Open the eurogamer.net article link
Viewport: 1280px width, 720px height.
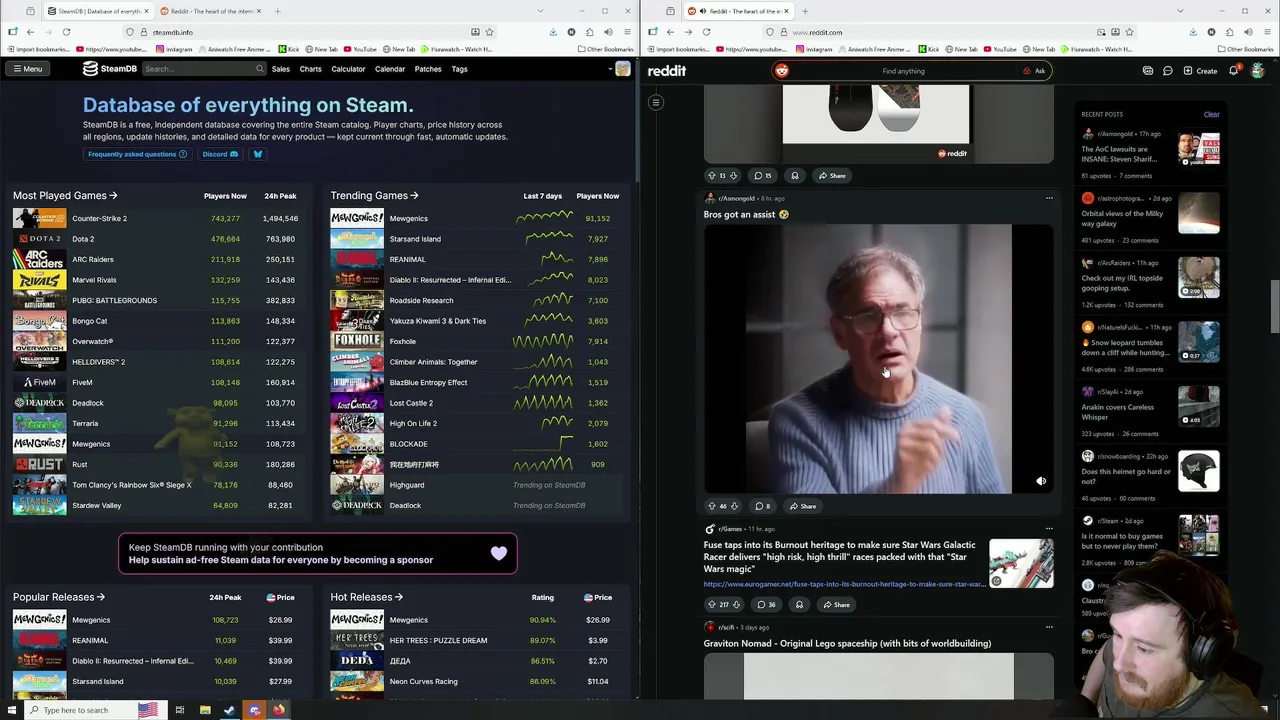coord(844,584)
